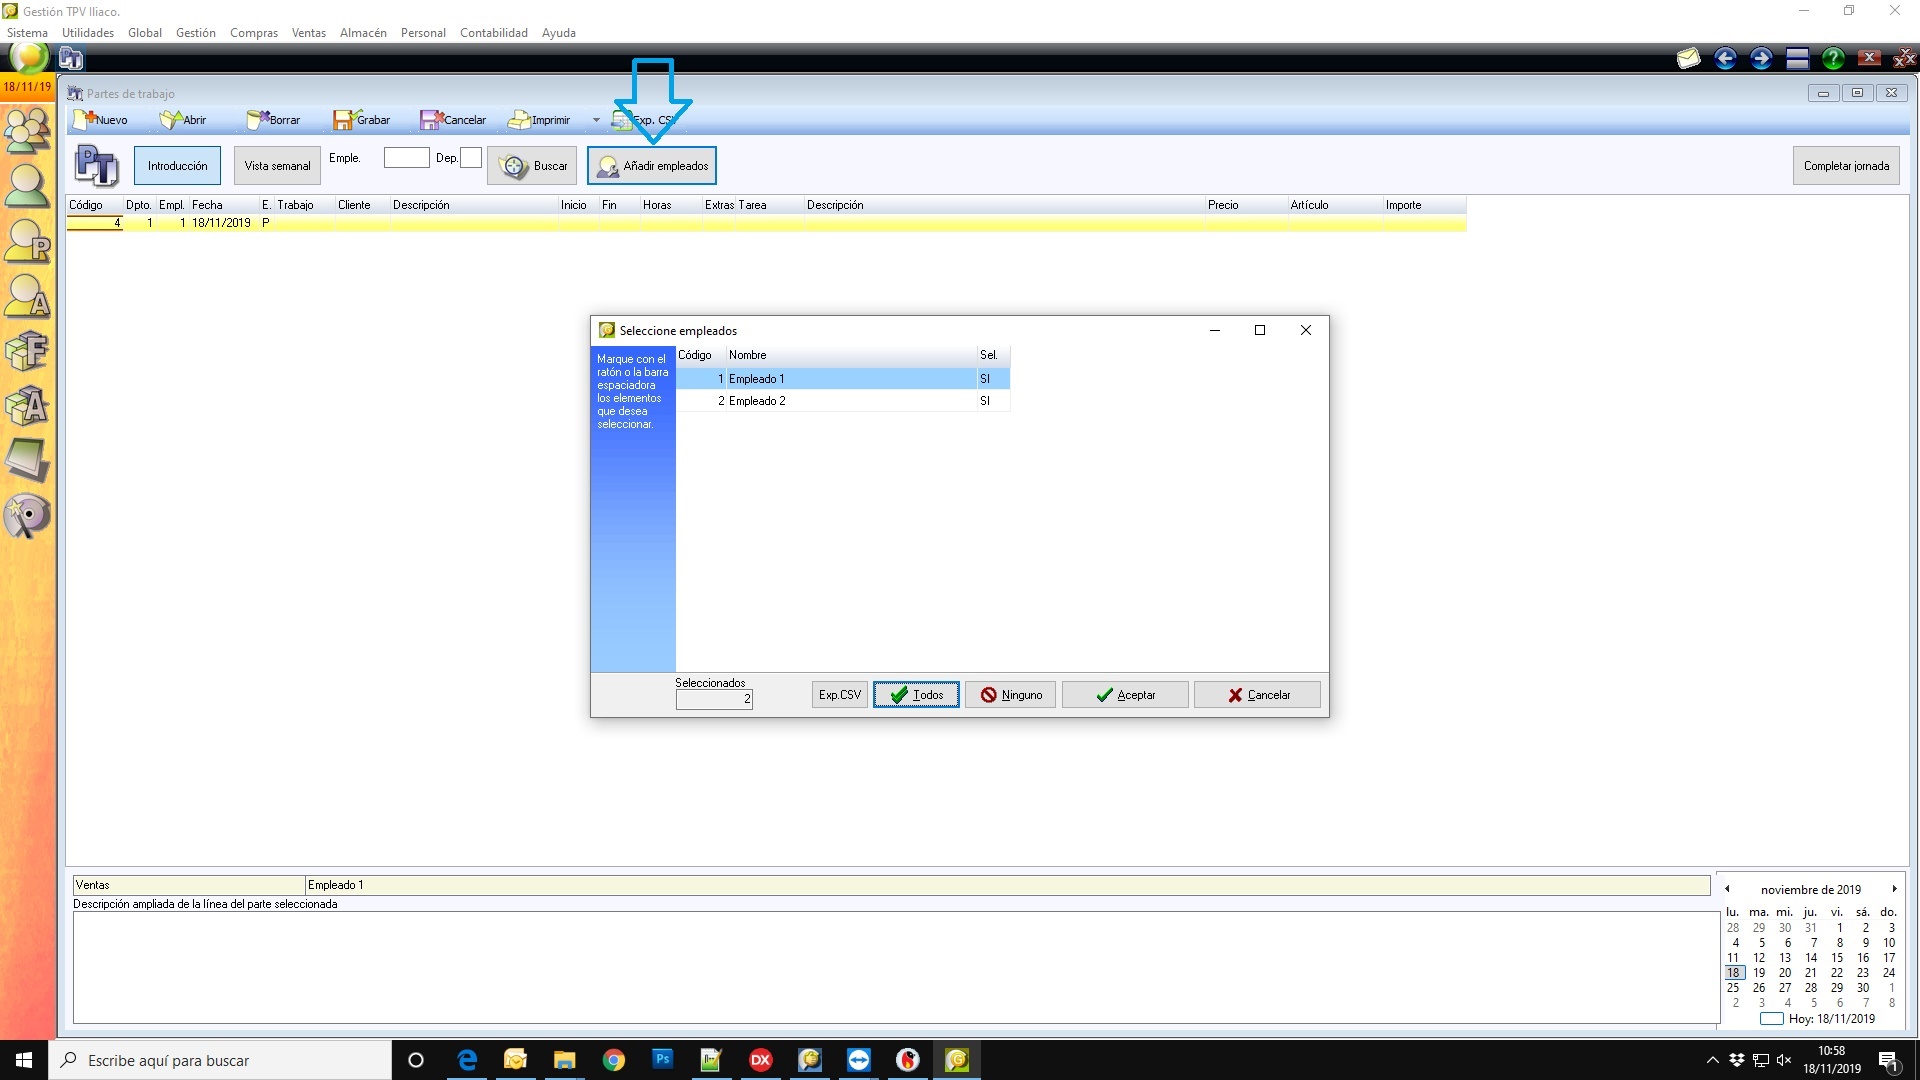Expand the Imprimir dropdown arrow
Image resolution: width=1920 pixels, height=1080 pixels.
pyautogui.click(x=596, y=120)
